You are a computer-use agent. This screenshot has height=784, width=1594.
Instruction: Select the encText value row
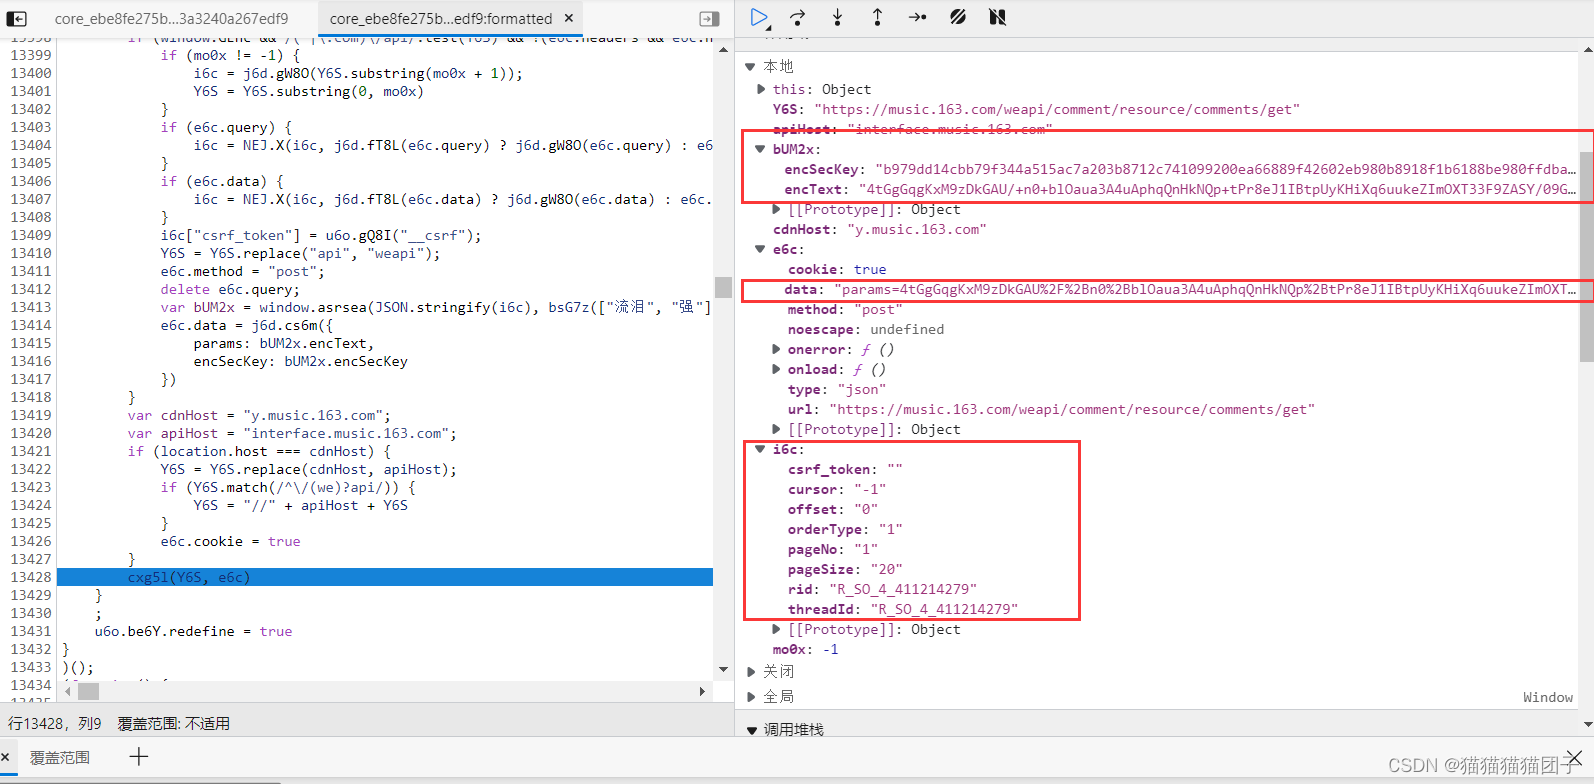pyautogui.click(x=1180, y=189)
